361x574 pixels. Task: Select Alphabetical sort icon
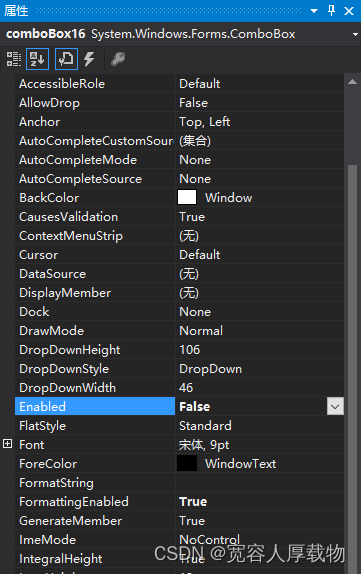[37, 59]
